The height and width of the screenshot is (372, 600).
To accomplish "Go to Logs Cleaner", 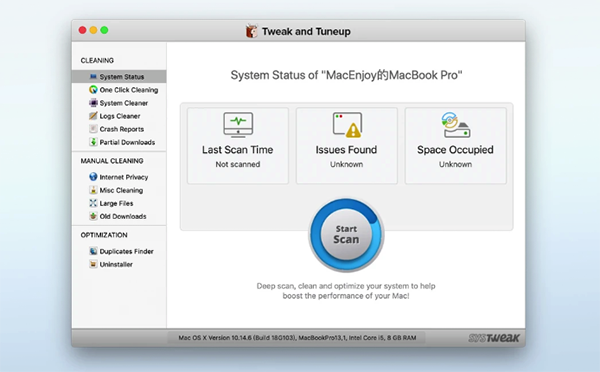I will pyautogui.click(x=119, y=116).
